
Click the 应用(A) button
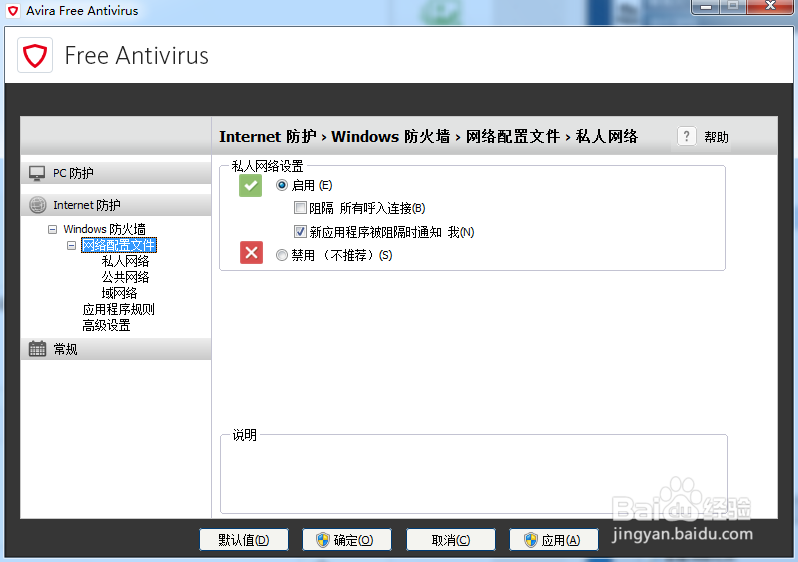pos(554,540)
